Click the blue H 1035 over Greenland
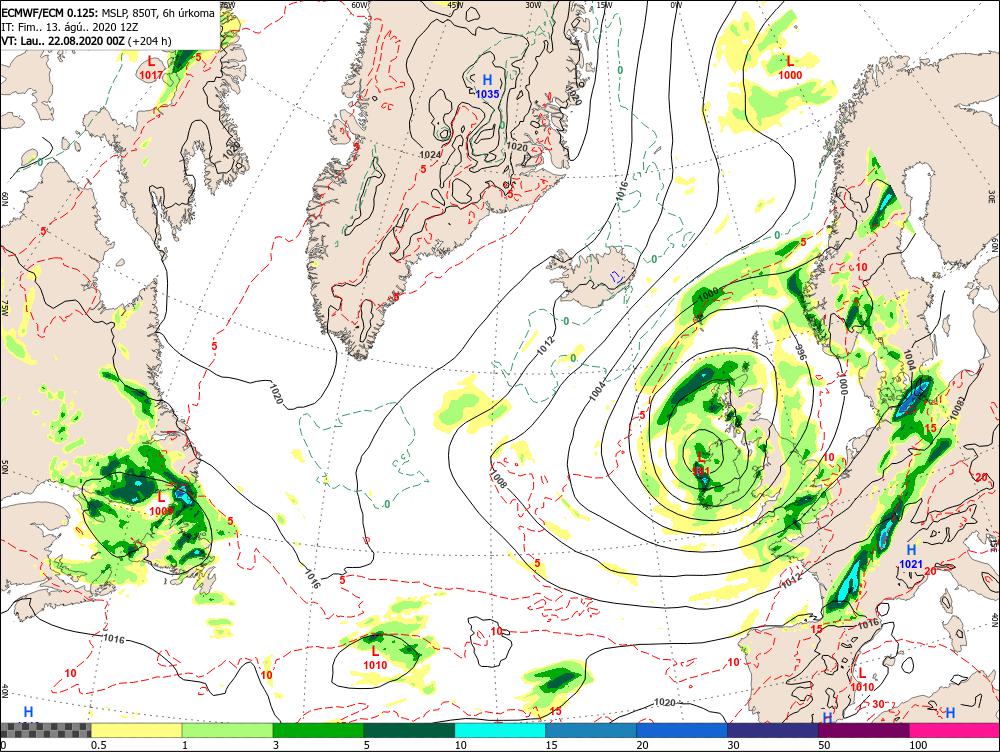Image resolution: width=1000 pixels, height=752 pixels. [x=487, y=87]
